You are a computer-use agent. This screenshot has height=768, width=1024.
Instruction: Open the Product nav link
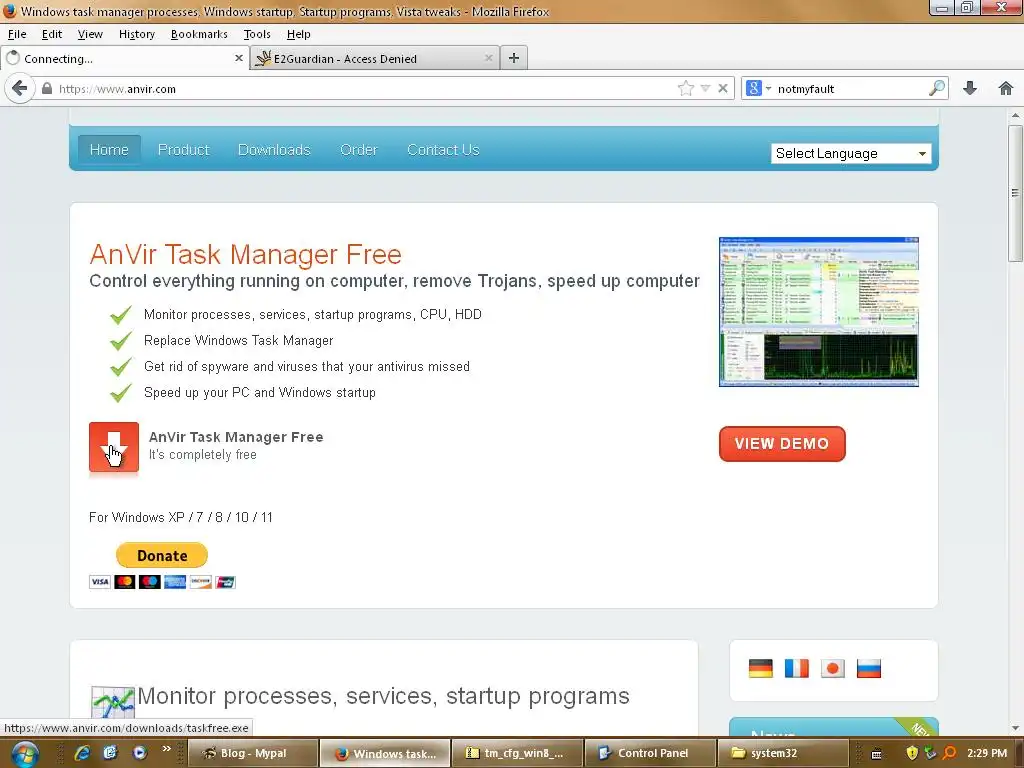click(184, 150)
